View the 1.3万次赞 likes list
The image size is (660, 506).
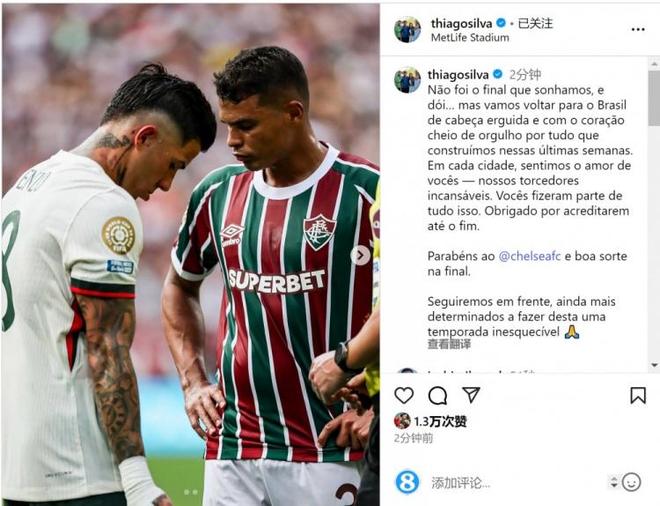point(440,421)
